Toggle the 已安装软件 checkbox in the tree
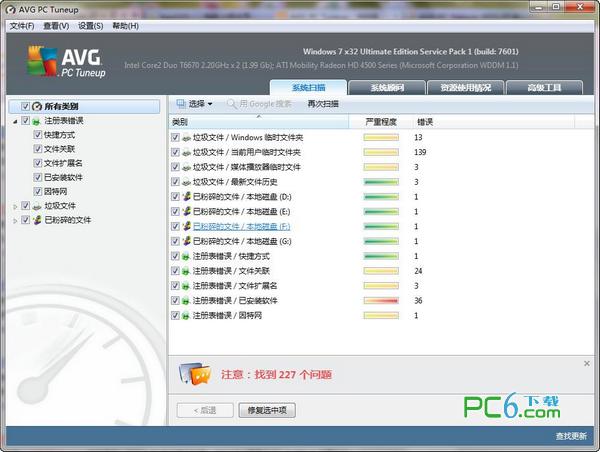Screen dimensions: 600x452 (38, 177)
